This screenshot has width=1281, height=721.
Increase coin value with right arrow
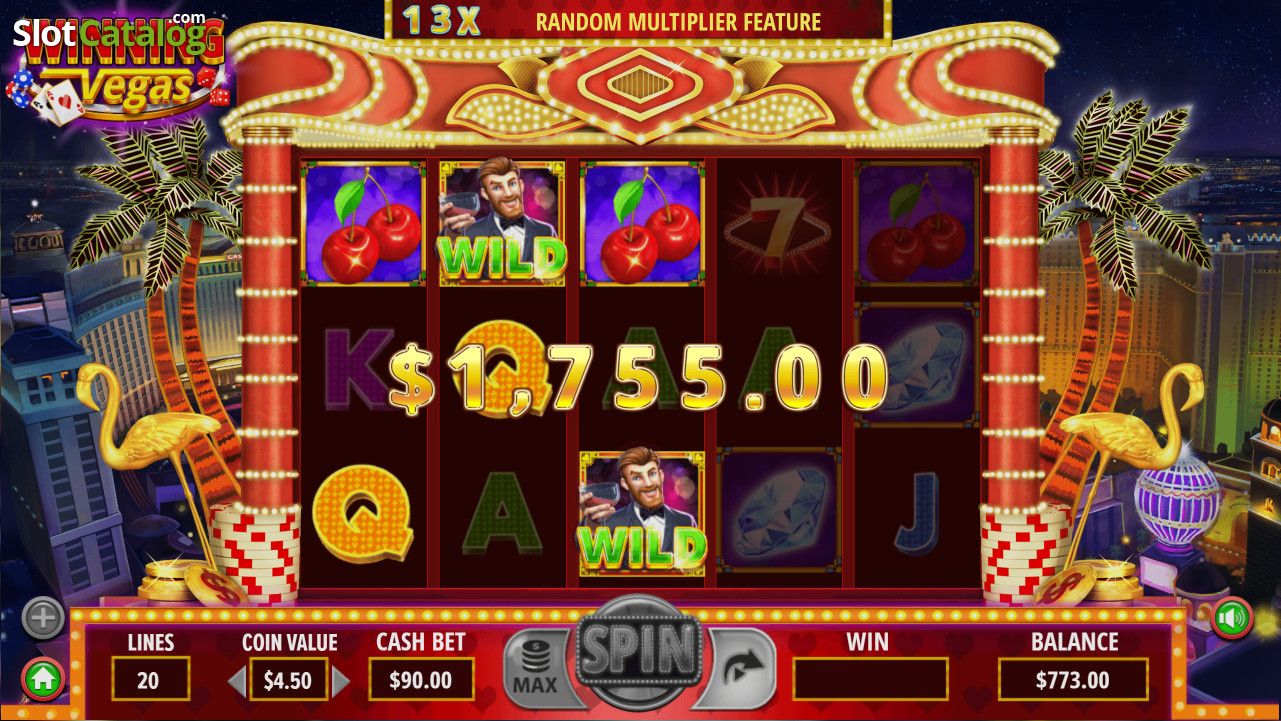(x=341, y=682)
